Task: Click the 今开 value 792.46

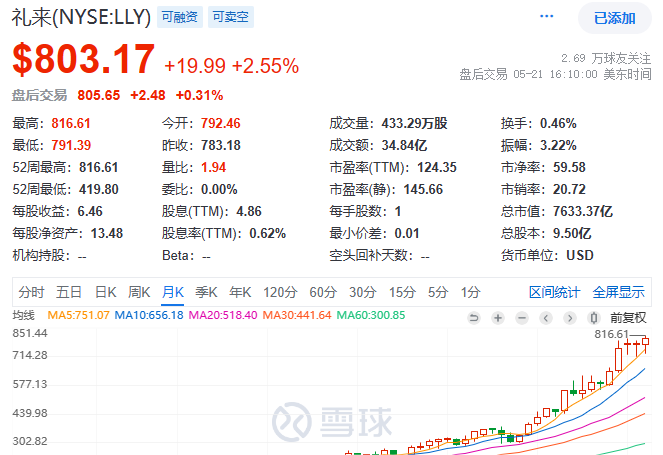Action: pos(221,123)
